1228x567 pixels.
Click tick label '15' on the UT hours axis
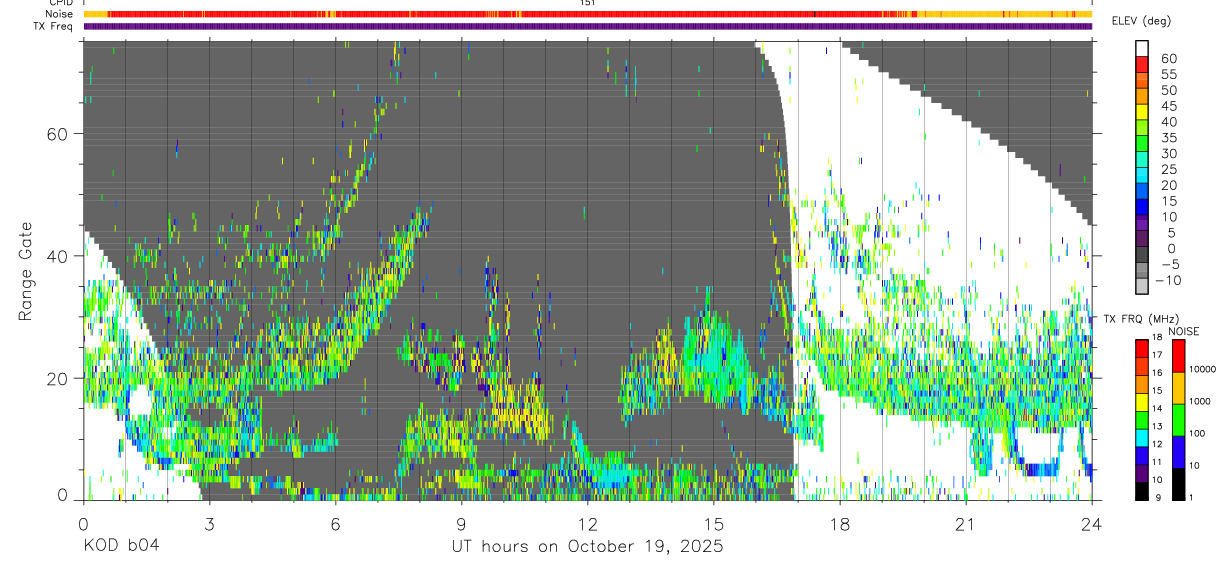714,523
